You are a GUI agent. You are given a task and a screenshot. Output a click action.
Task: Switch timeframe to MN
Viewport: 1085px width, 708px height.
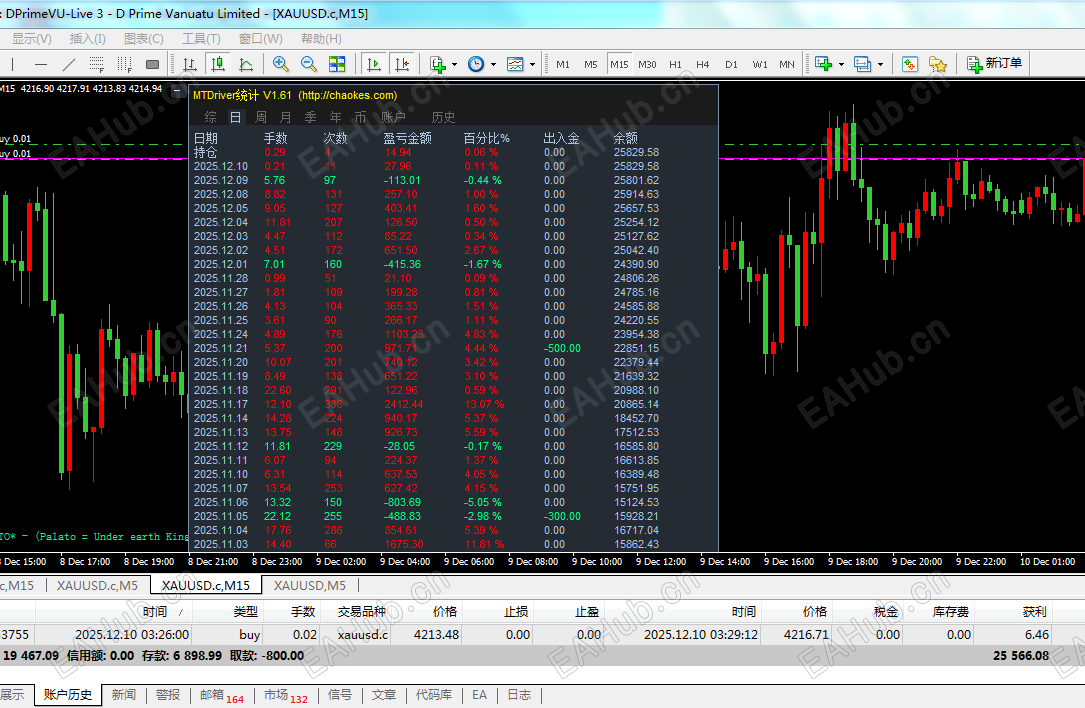point(787,64)
